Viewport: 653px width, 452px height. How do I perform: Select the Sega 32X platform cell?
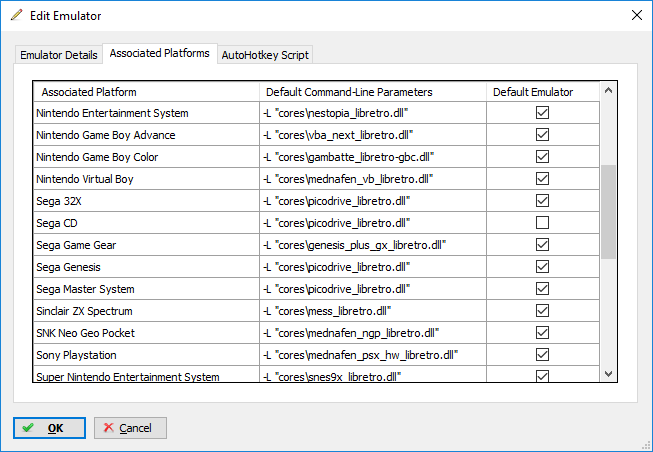146,201
